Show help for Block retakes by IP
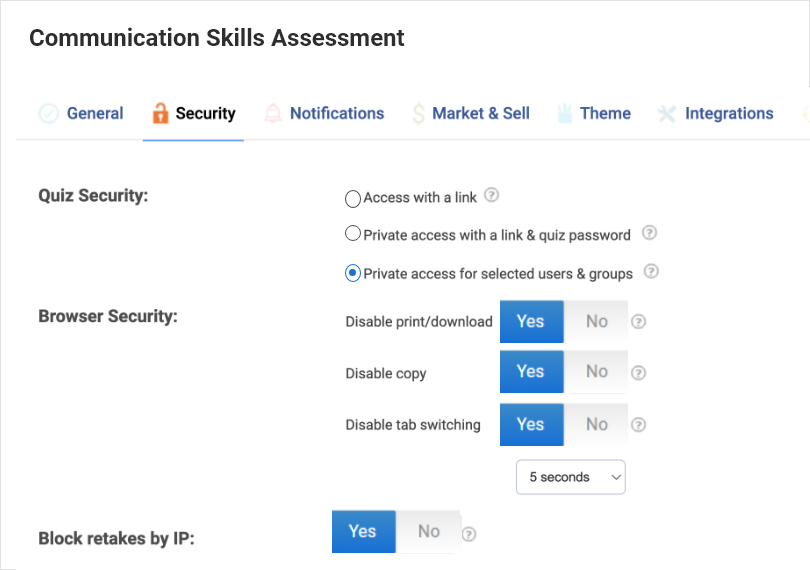Screen dimensions: 810x570 pos(469,534)
